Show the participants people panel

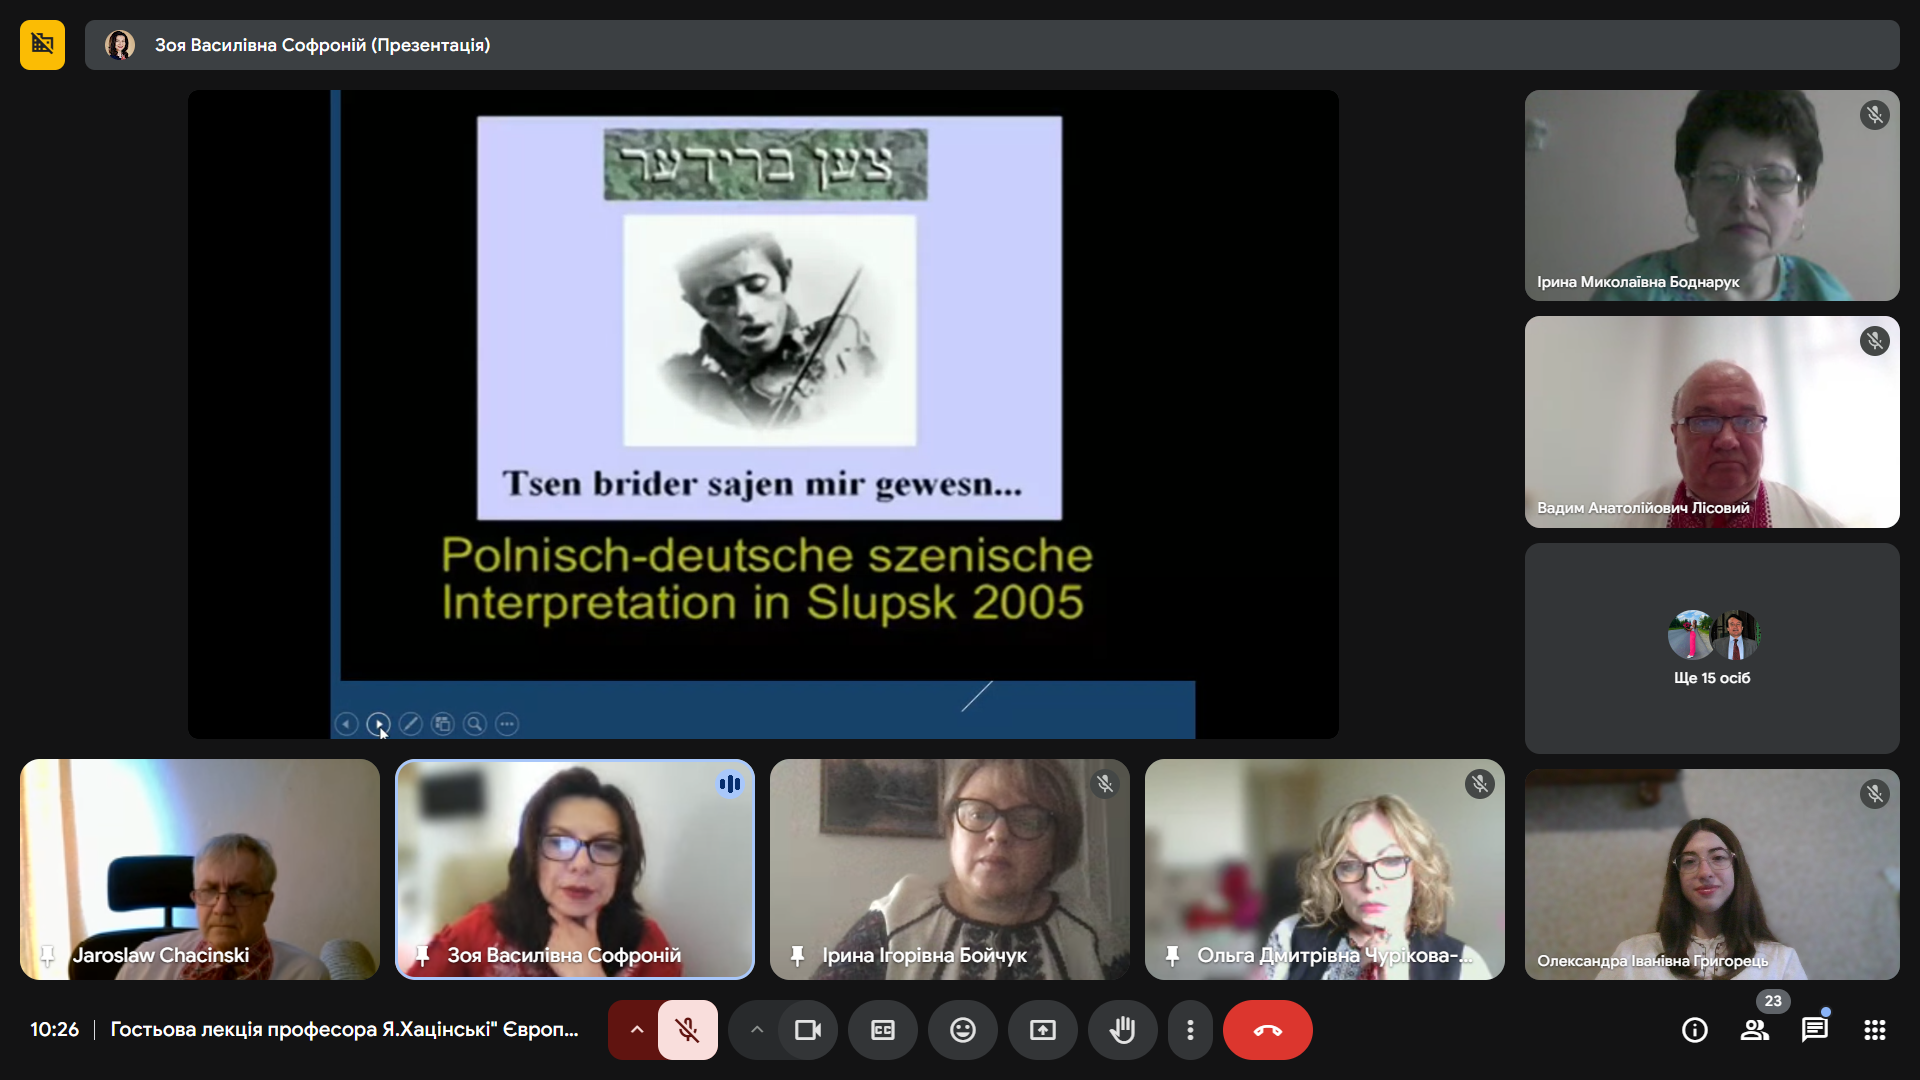coord(1755,1030)
